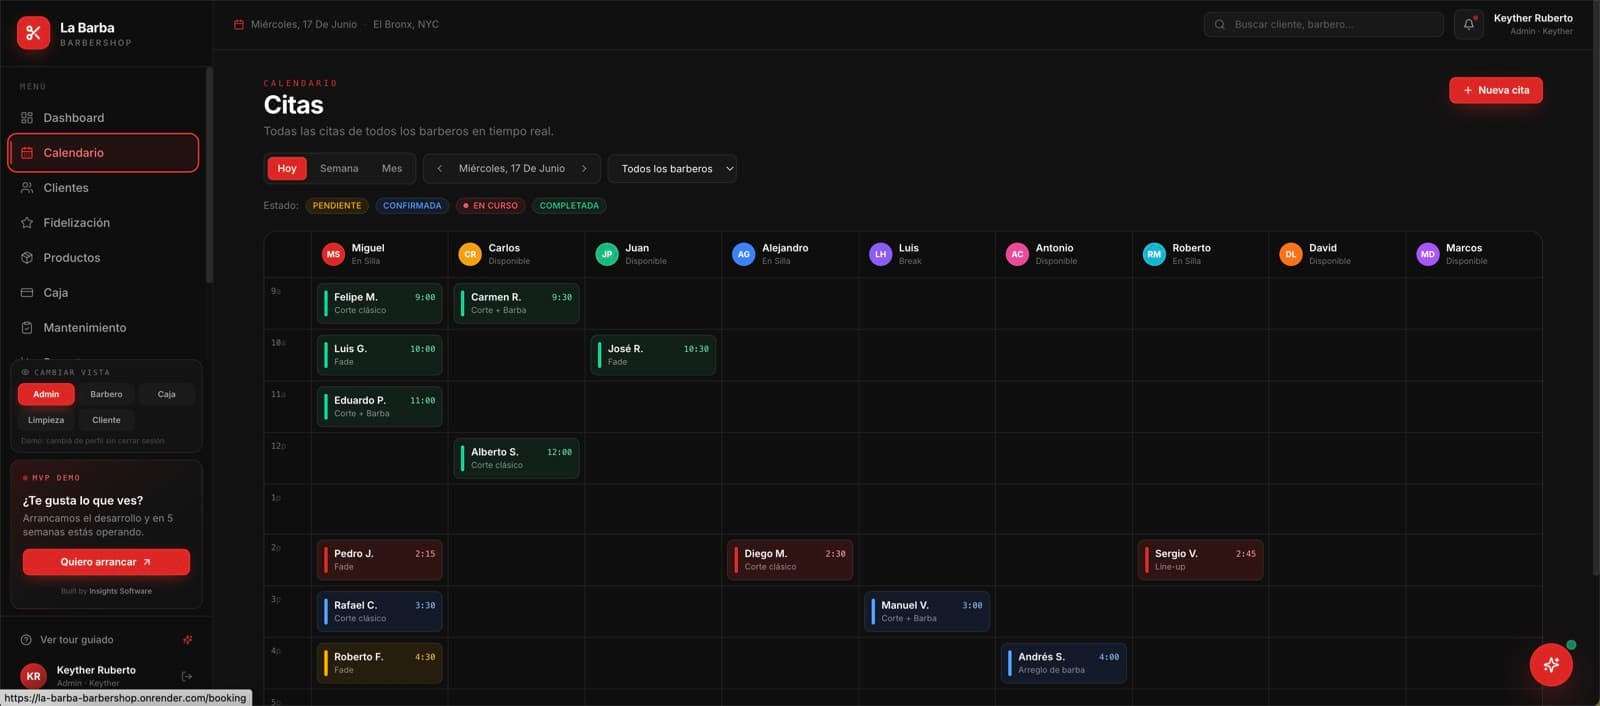Click the Clientes people icon

coord(27,188)
